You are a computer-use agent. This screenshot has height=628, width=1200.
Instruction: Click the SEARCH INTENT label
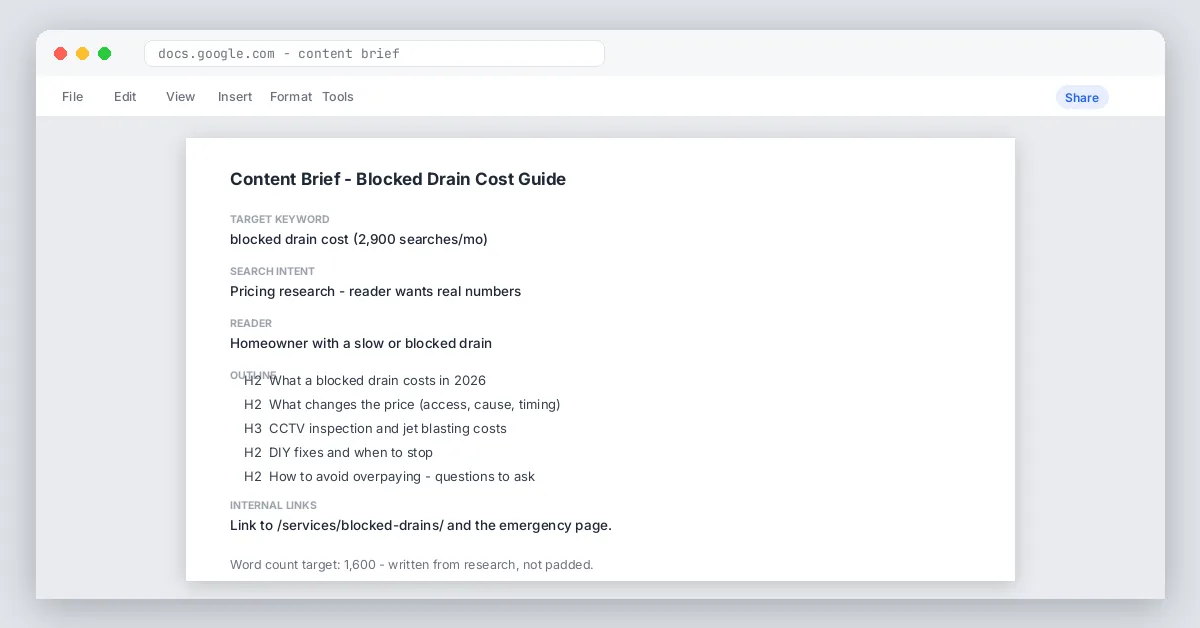pos(272,271)
